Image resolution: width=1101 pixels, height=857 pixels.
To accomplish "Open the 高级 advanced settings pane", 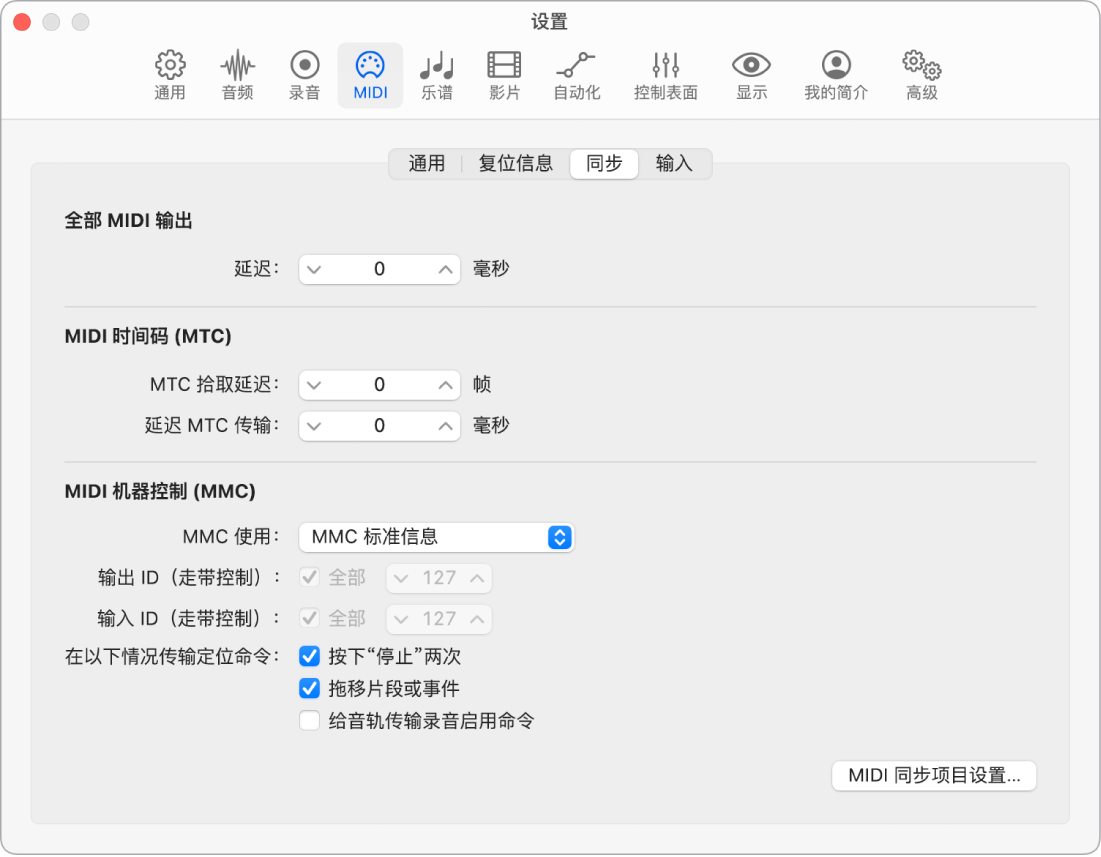I will 922,74.
